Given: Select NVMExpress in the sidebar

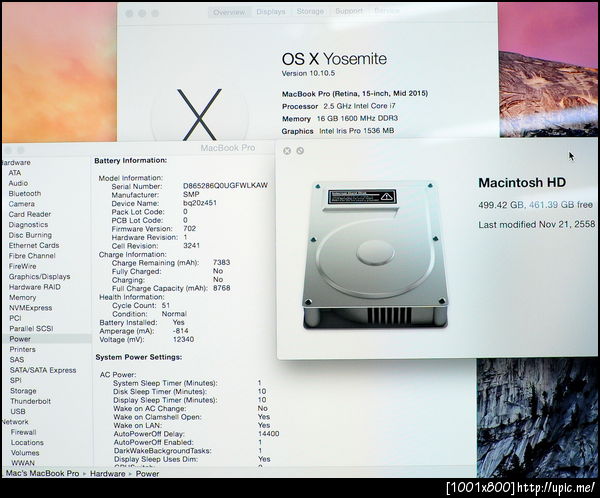Looking at the screenshot, I should (30, 308).
